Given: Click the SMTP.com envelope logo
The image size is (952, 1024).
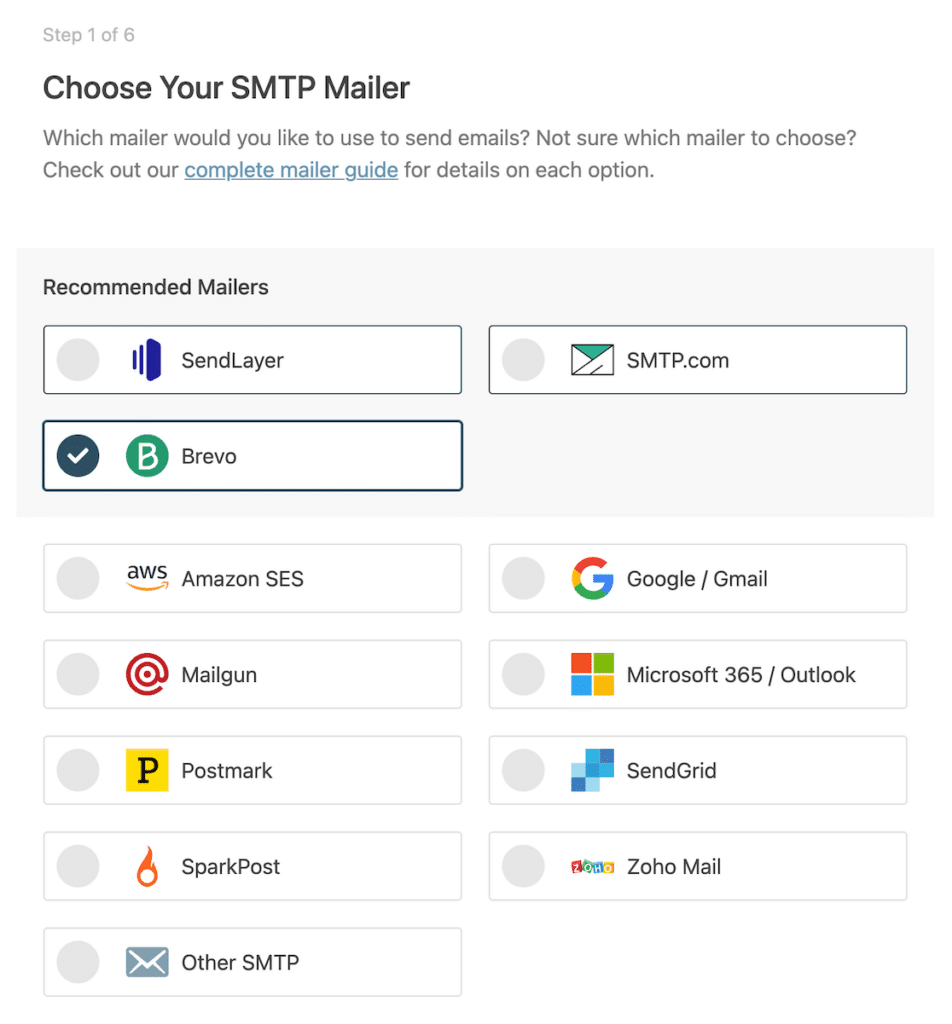Looking at the screenshot, I should pyautogui.click(x=594, y=359).
